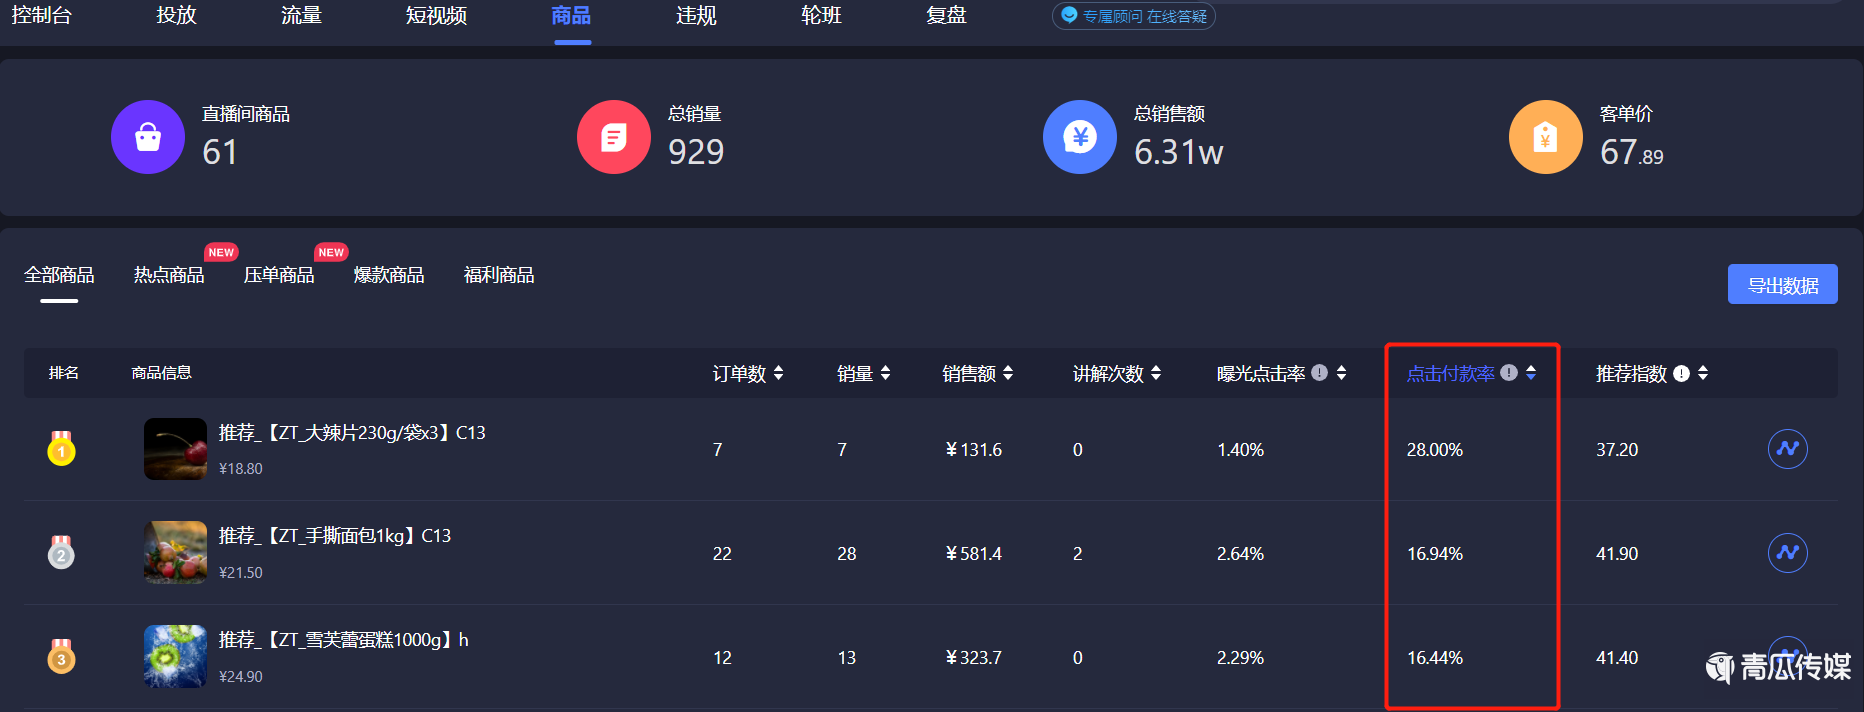Viewport: 1864px width, 712px height.
Task: Click the 导出数据 export button
Action: [1782, 285]
